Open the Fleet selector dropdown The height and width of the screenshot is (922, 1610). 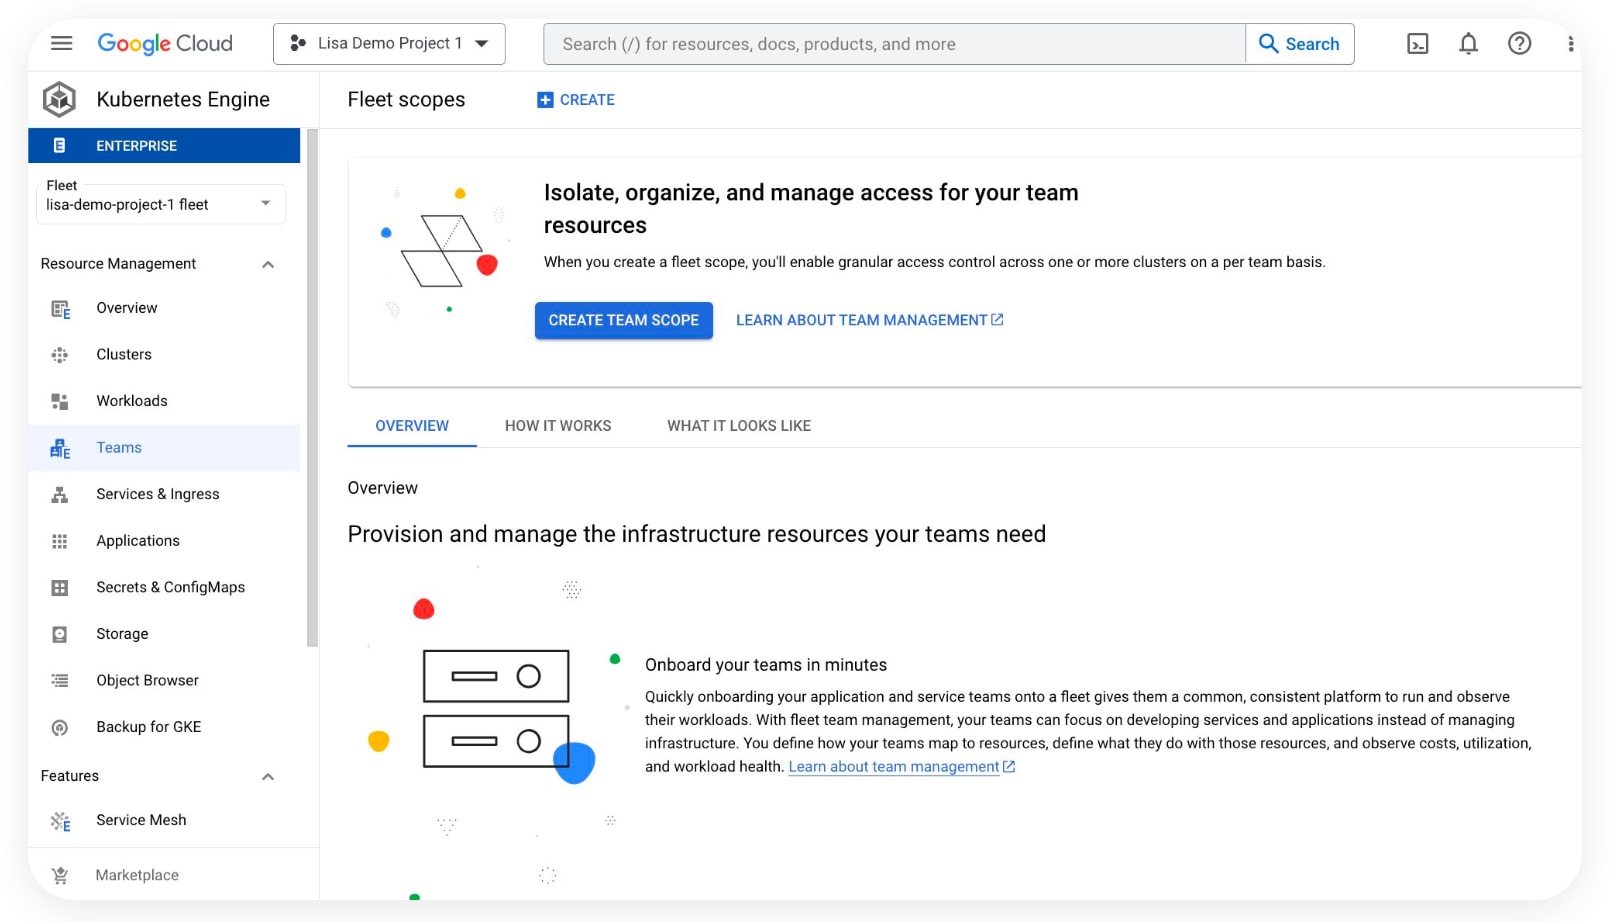161,204
